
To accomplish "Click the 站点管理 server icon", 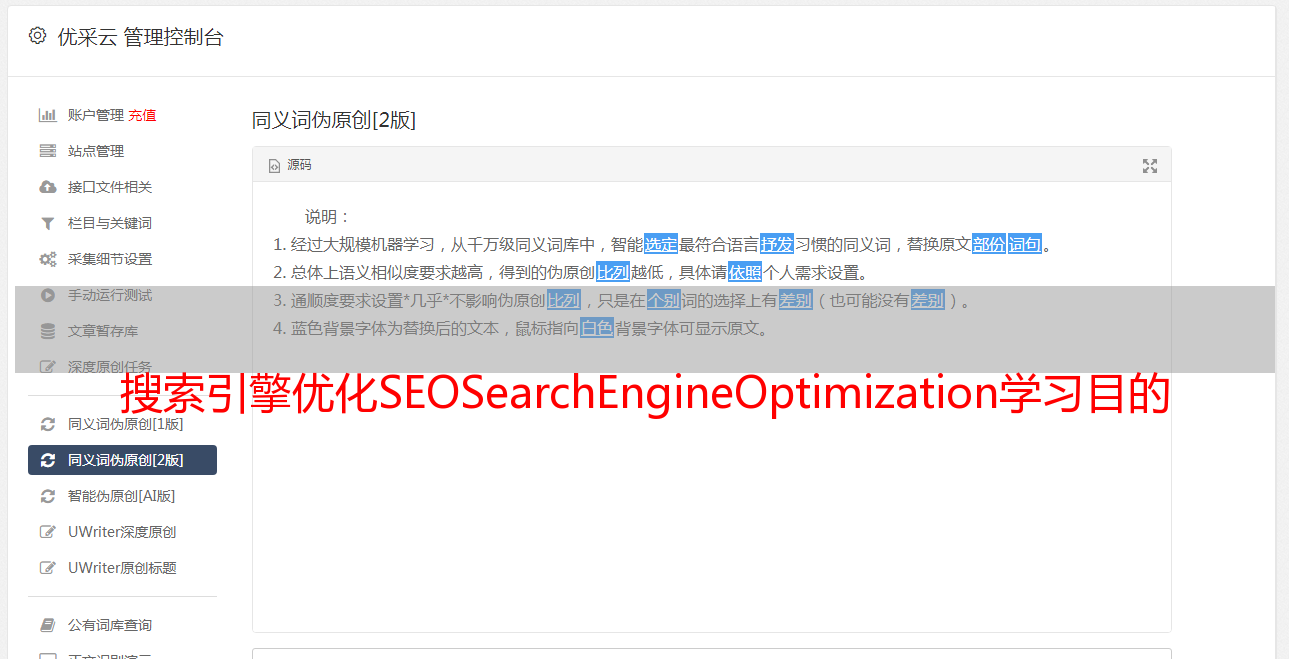I will (x=47, y=151).
